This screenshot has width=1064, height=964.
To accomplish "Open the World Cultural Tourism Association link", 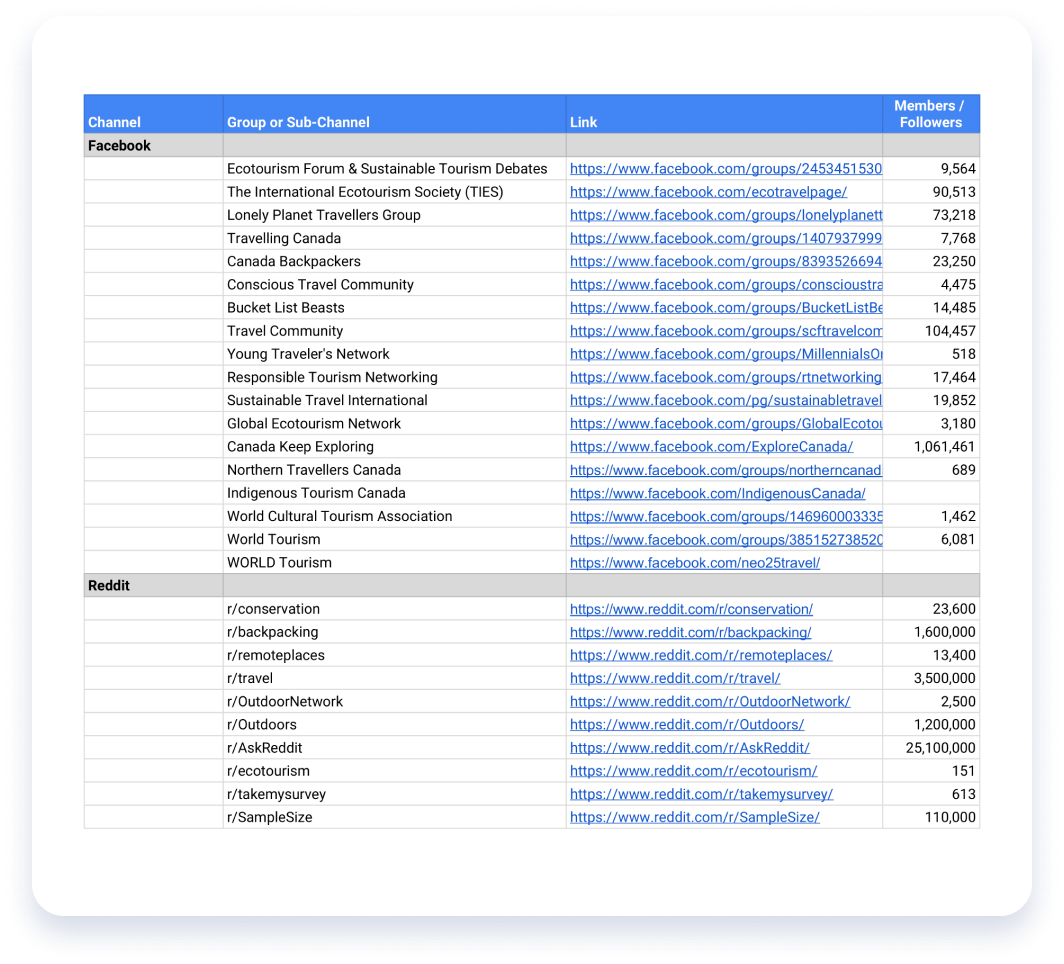I will point(725,516).
